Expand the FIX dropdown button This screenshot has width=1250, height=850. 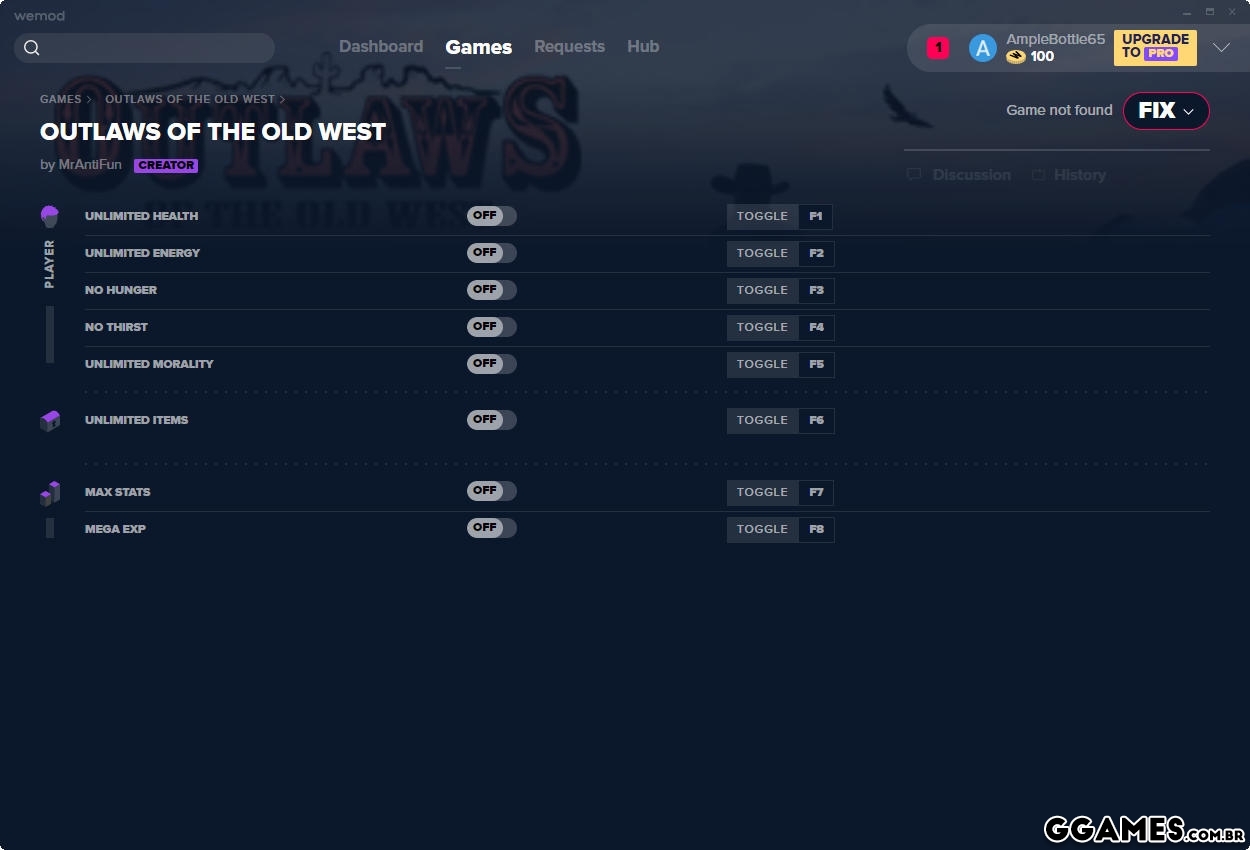click(x=1166, y=111)
